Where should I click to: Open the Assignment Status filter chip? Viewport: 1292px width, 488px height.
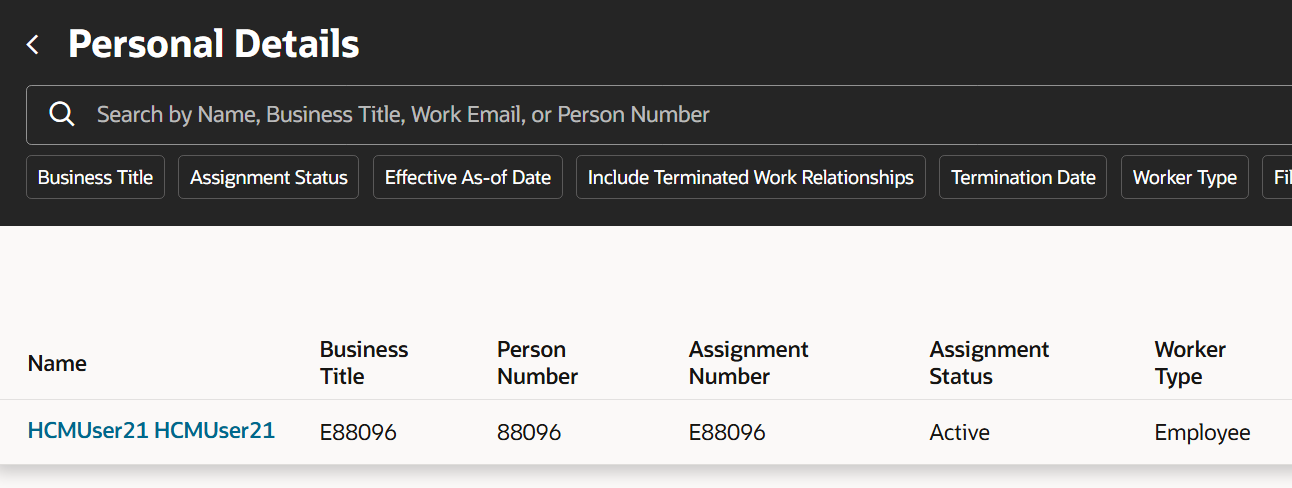pos(268,177)
